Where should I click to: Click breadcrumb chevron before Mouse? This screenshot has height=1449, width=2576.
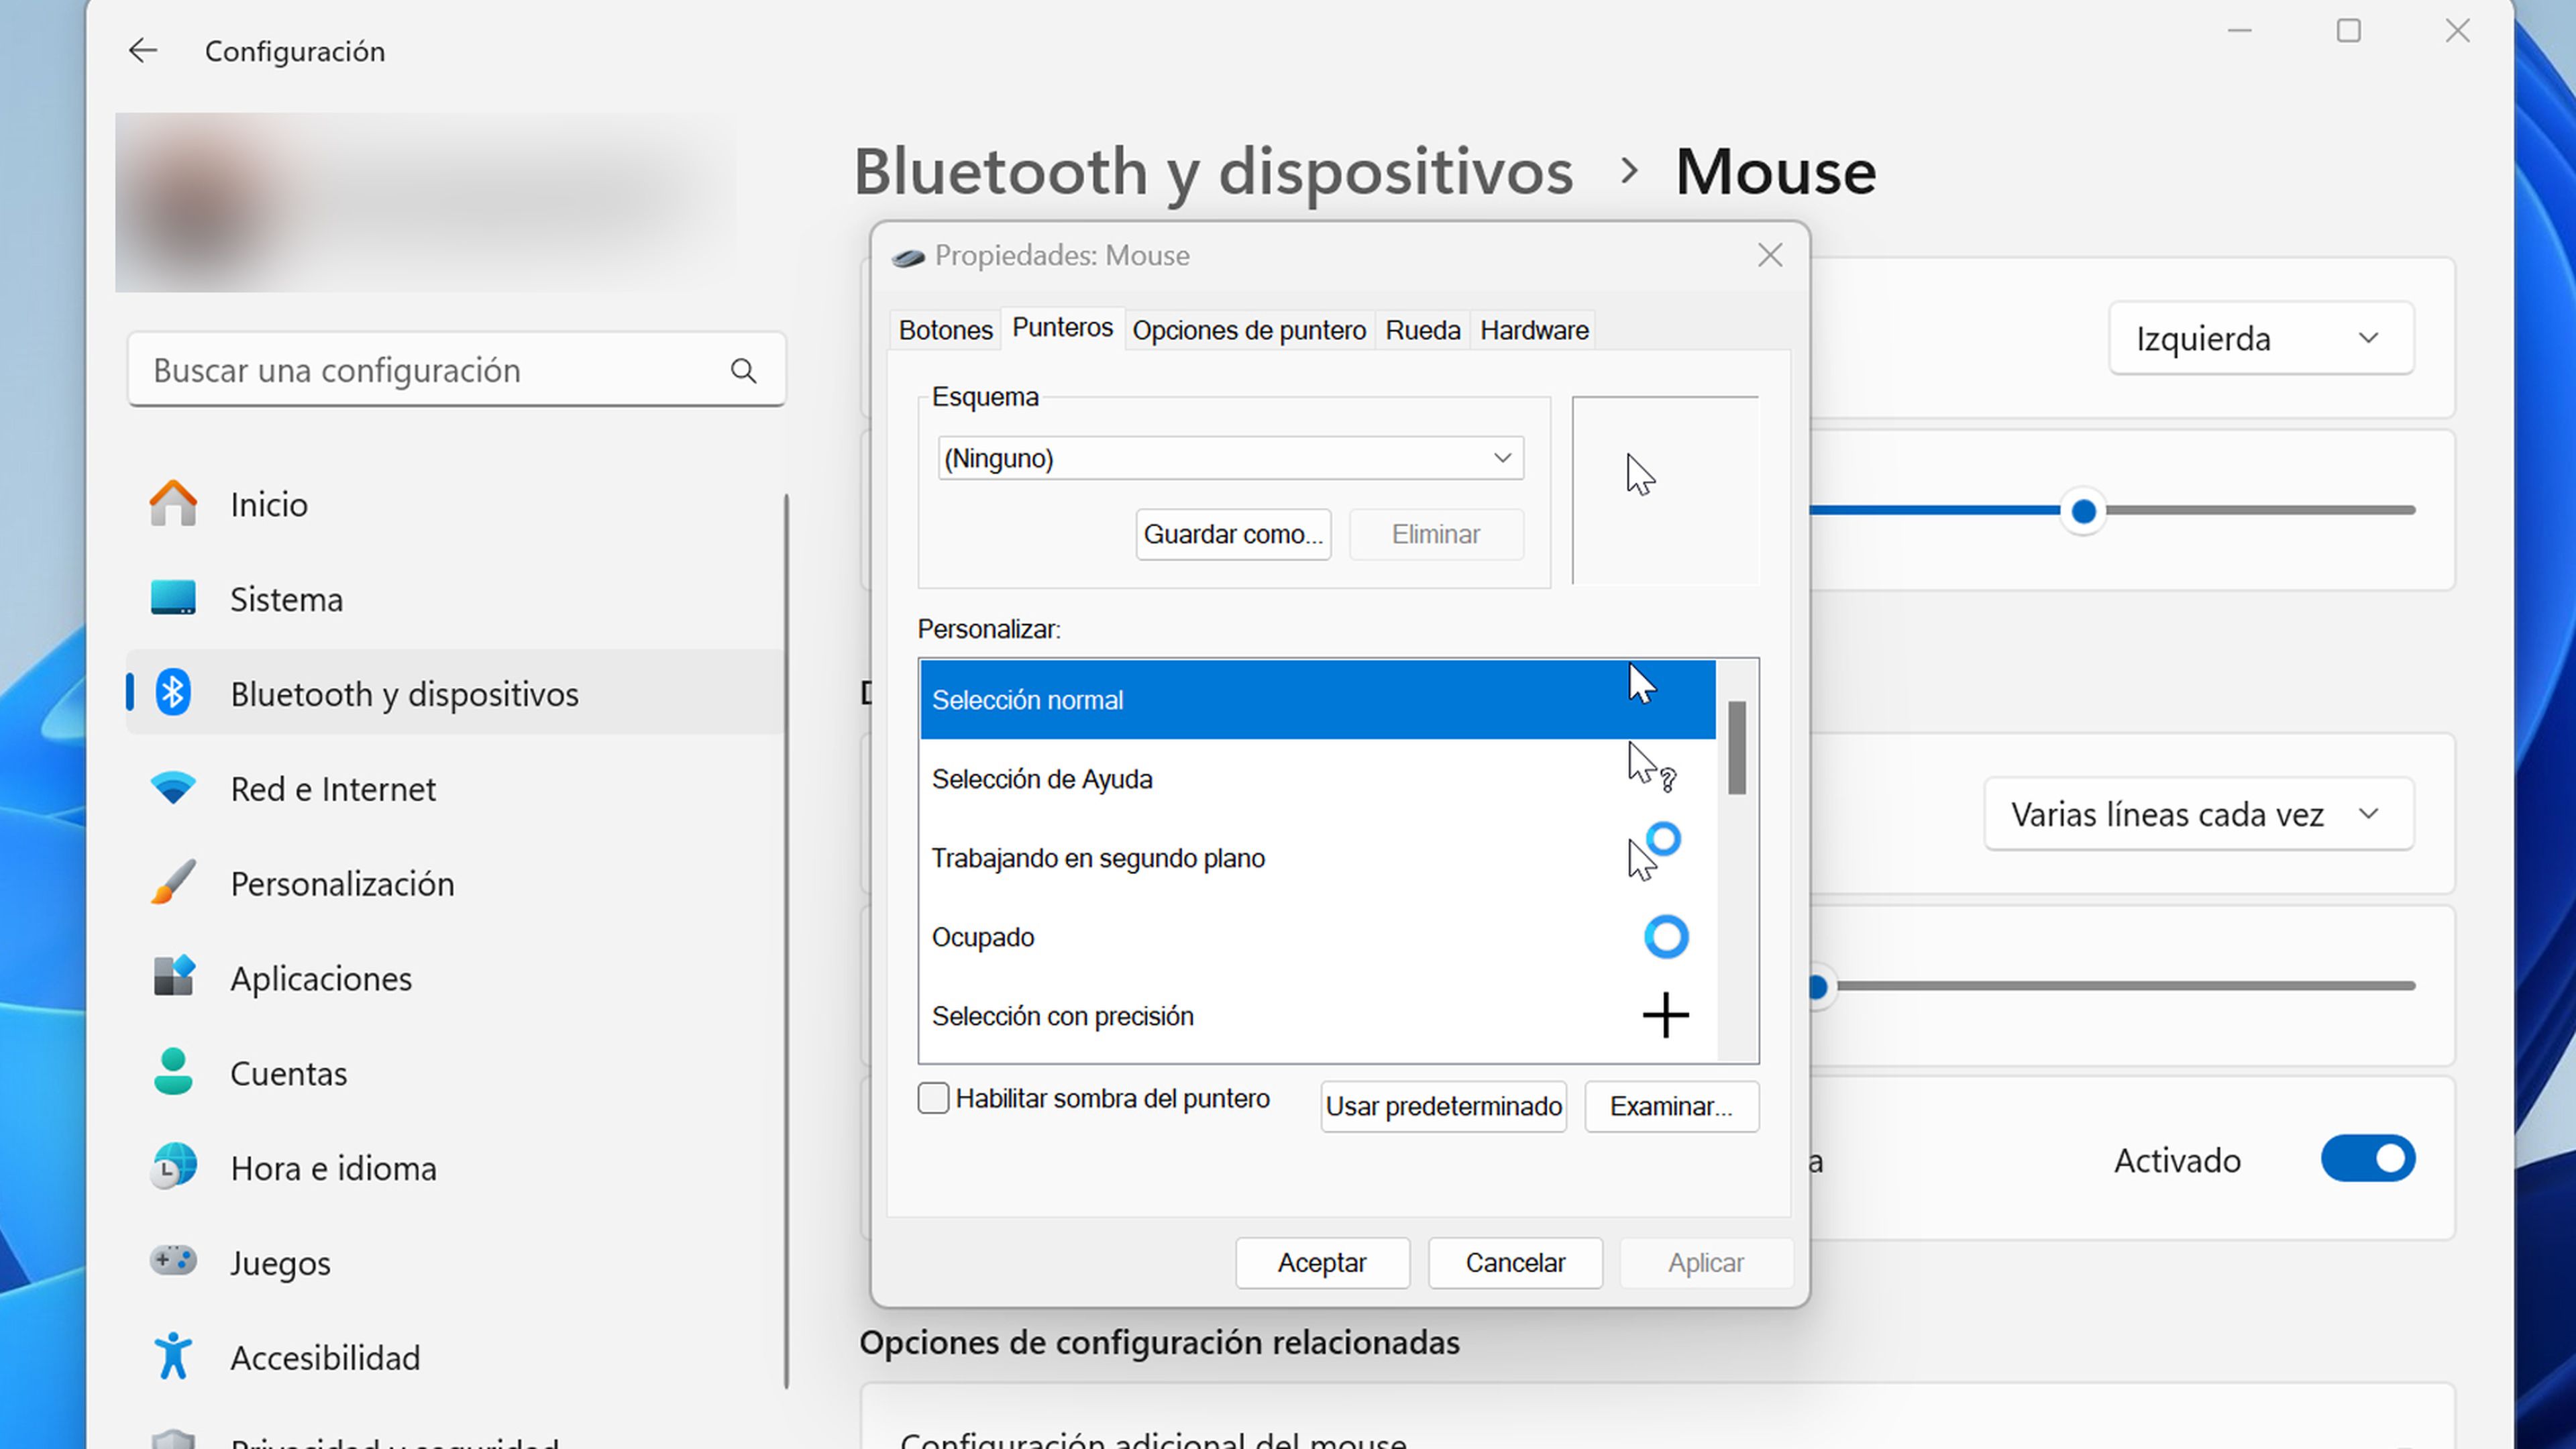1629,171
